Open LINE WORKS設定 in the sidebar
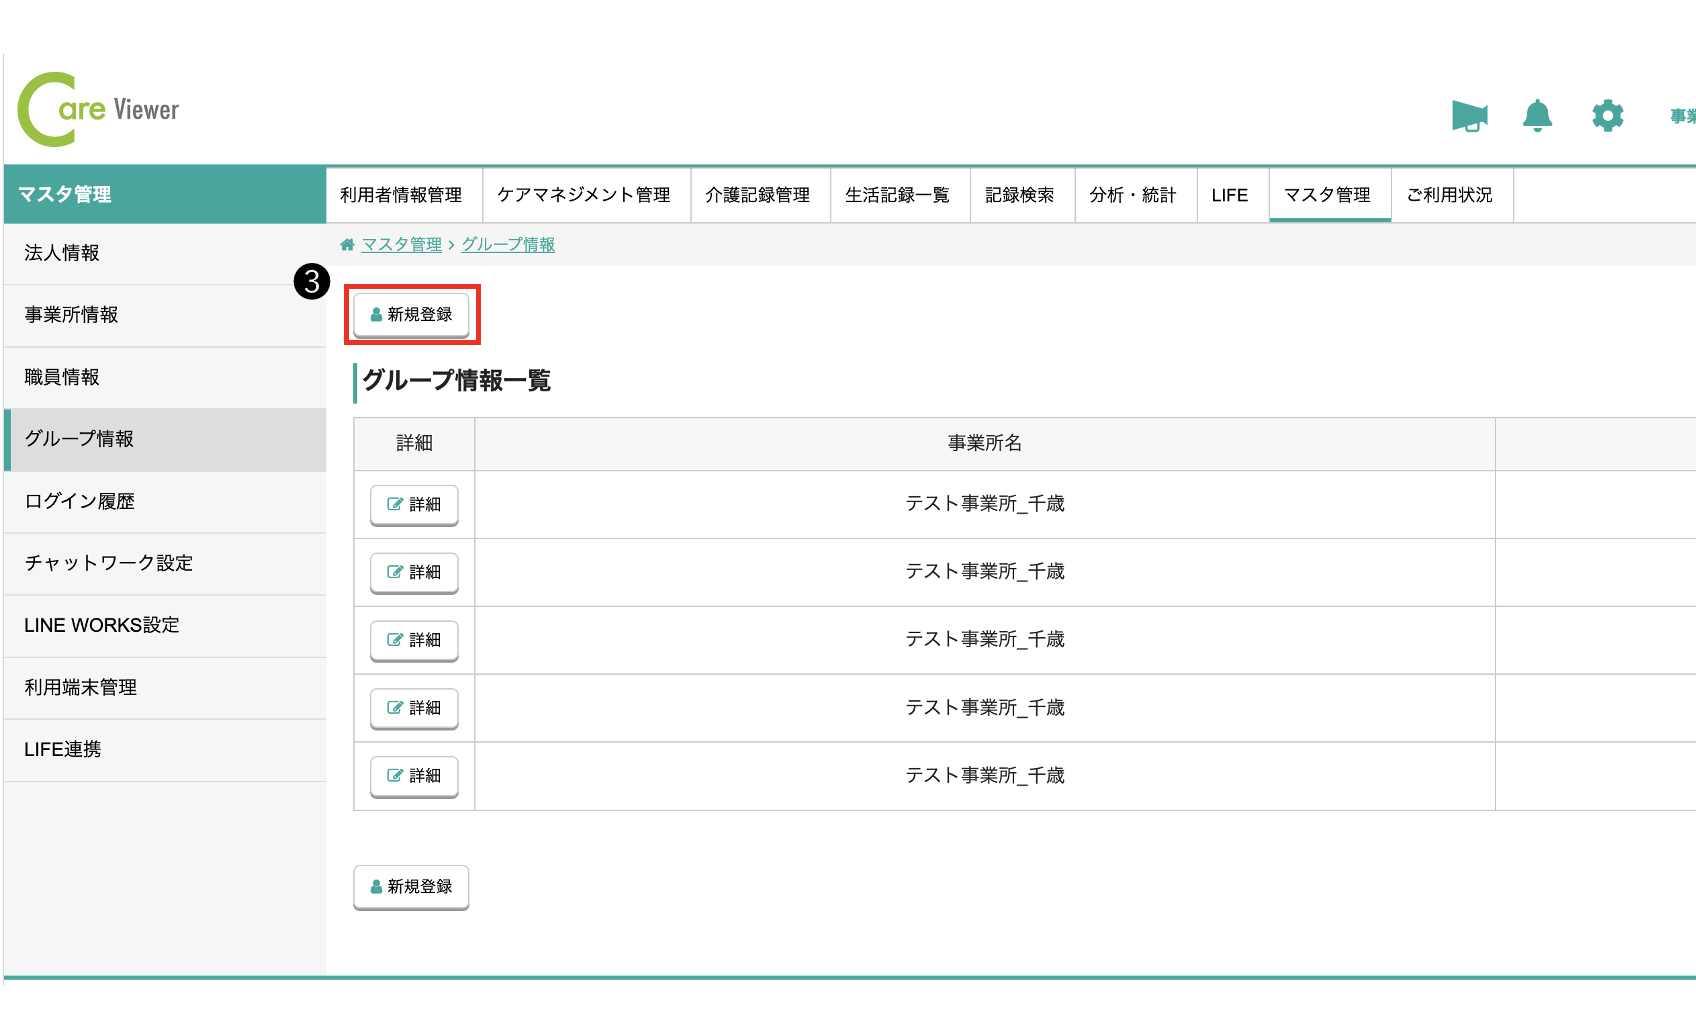The width and height of the screenshot is (1696, 1016). point(102,625)
